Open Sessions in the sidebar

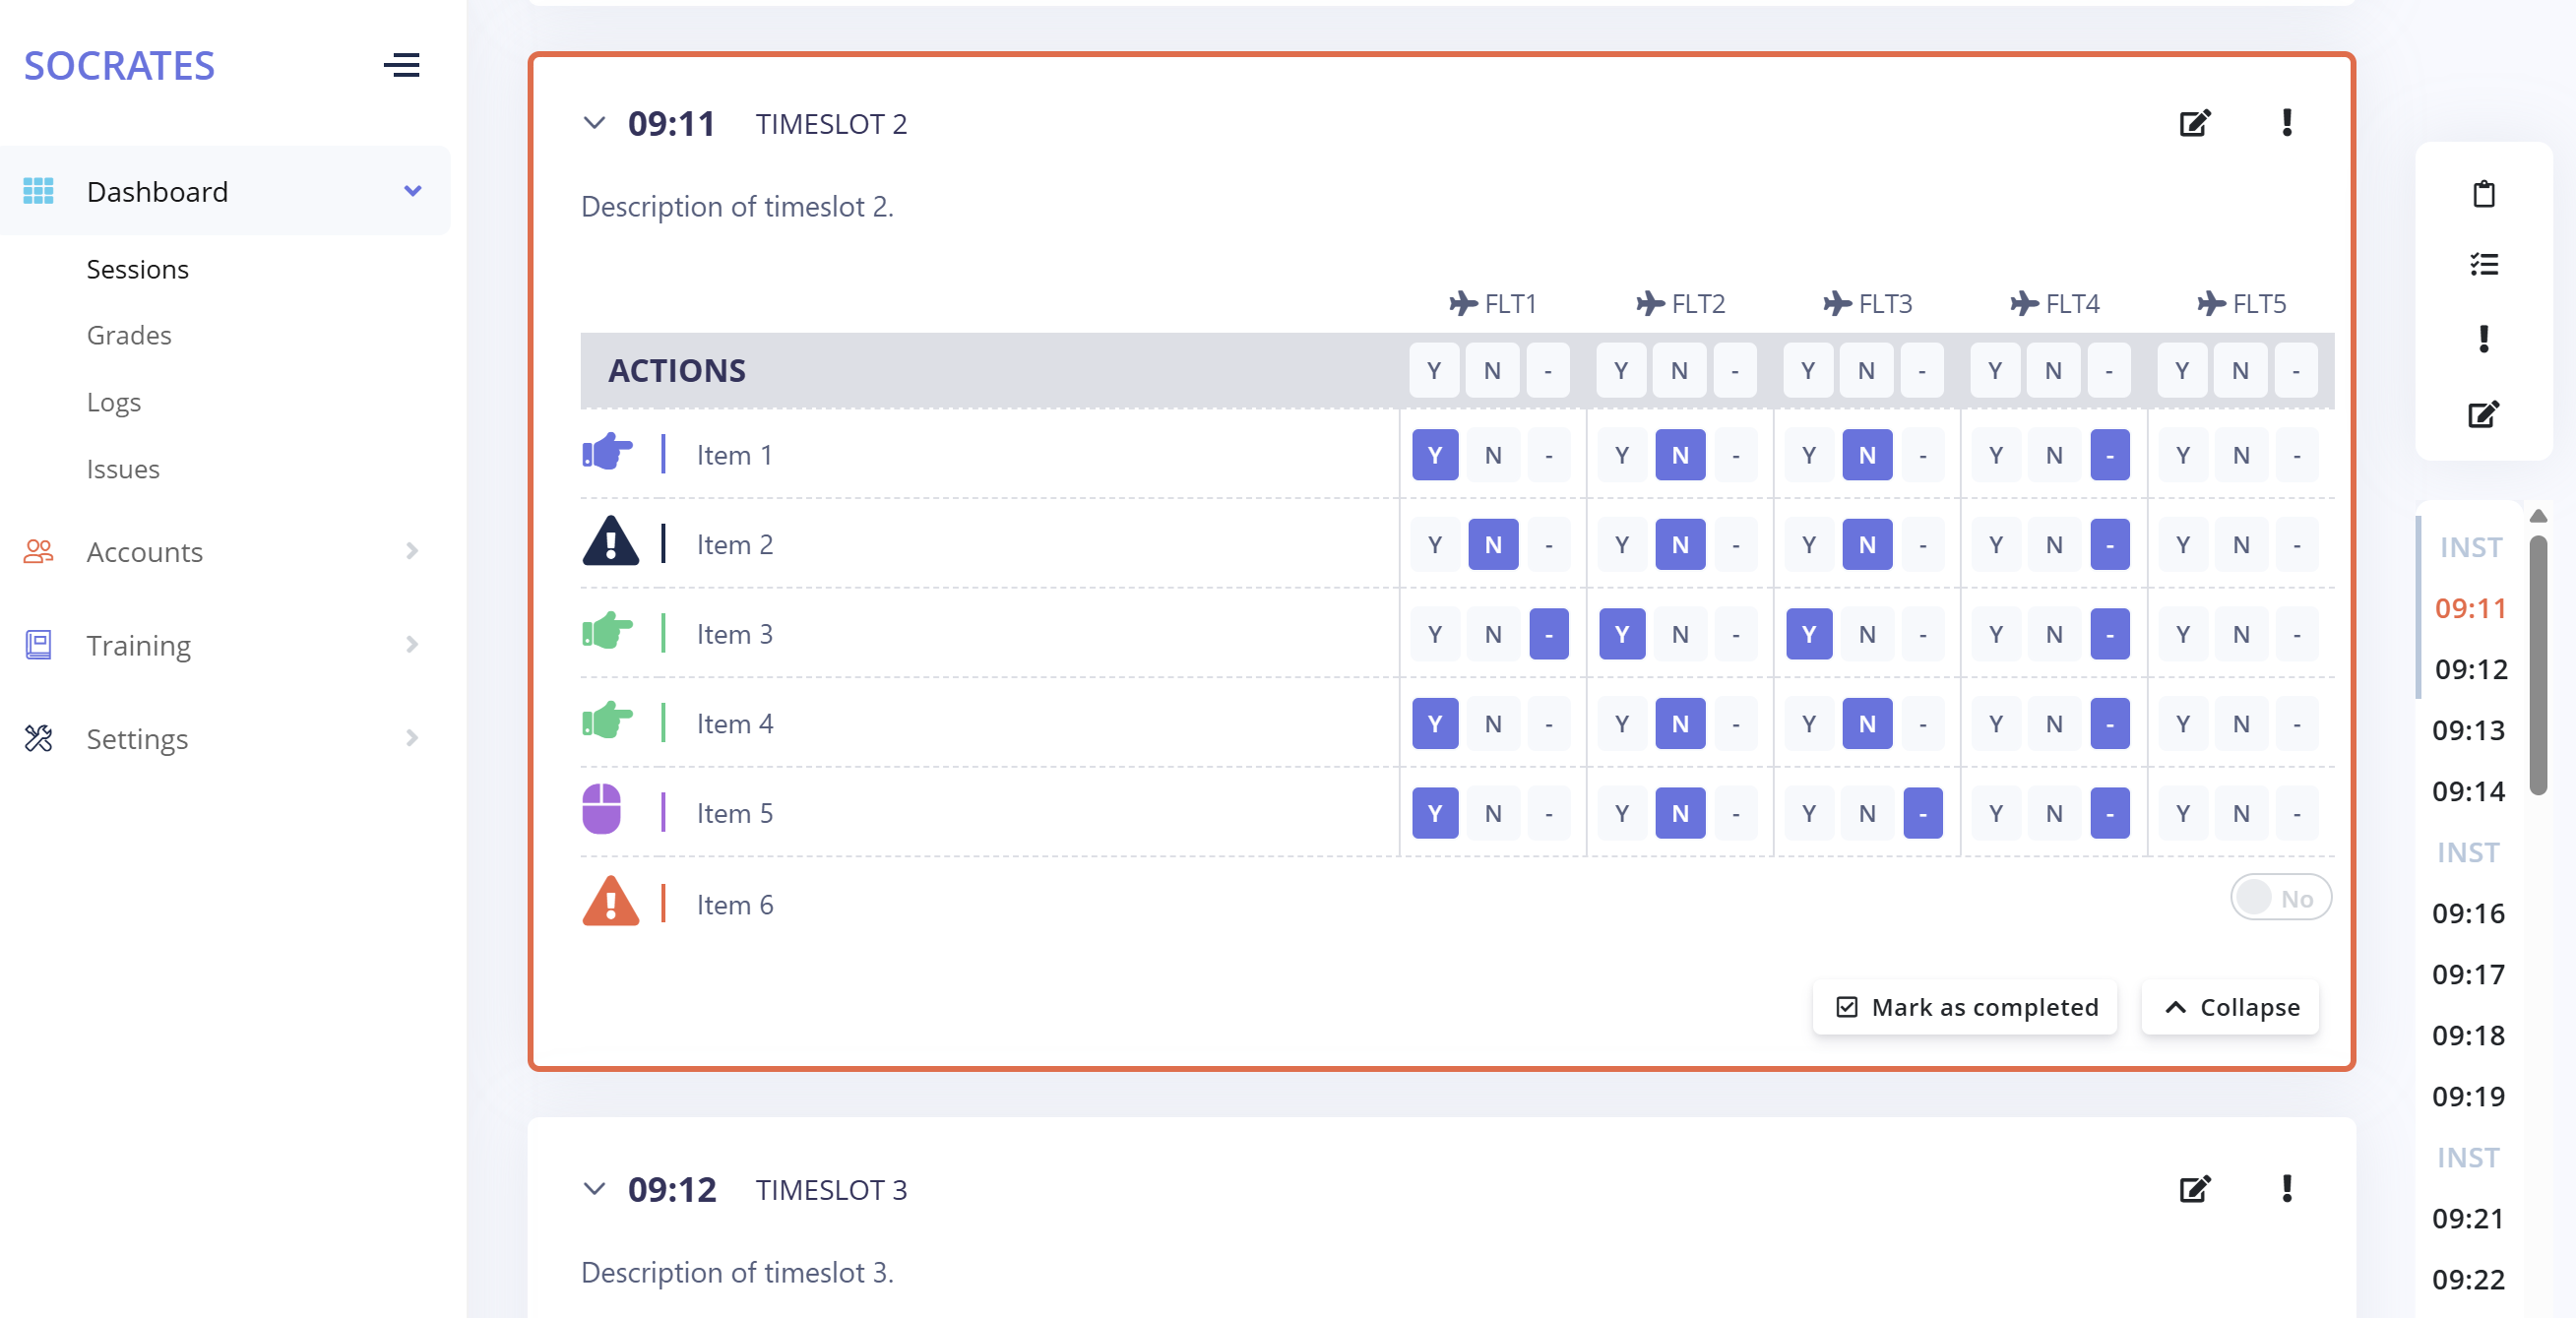click(137, 270)
